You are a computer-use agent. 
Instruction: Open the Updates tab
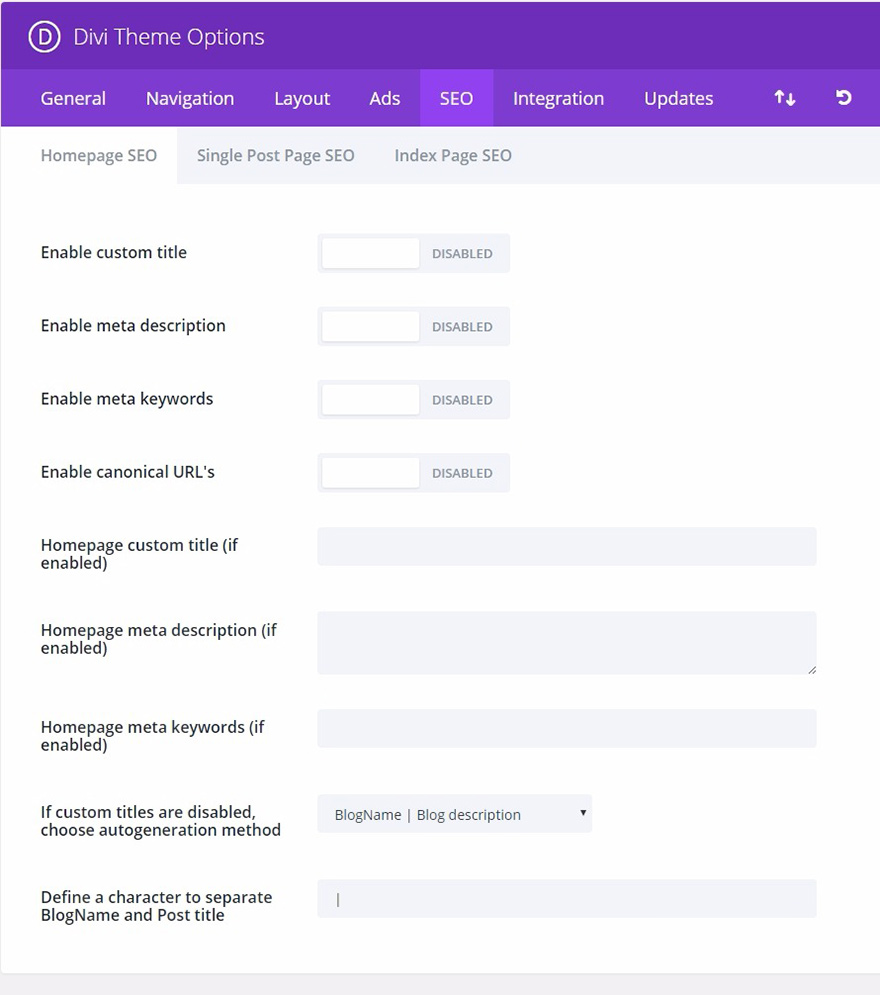point(678,97)
